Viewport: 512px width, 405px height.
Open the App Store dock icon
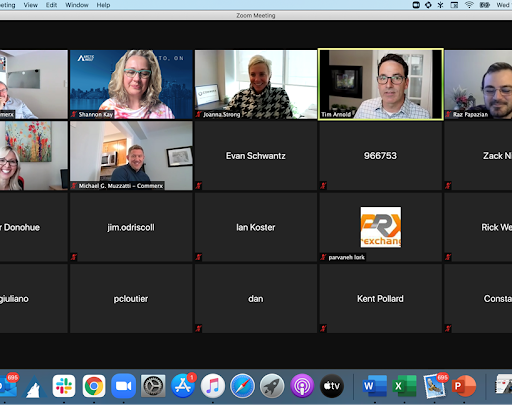coord(183,386)
